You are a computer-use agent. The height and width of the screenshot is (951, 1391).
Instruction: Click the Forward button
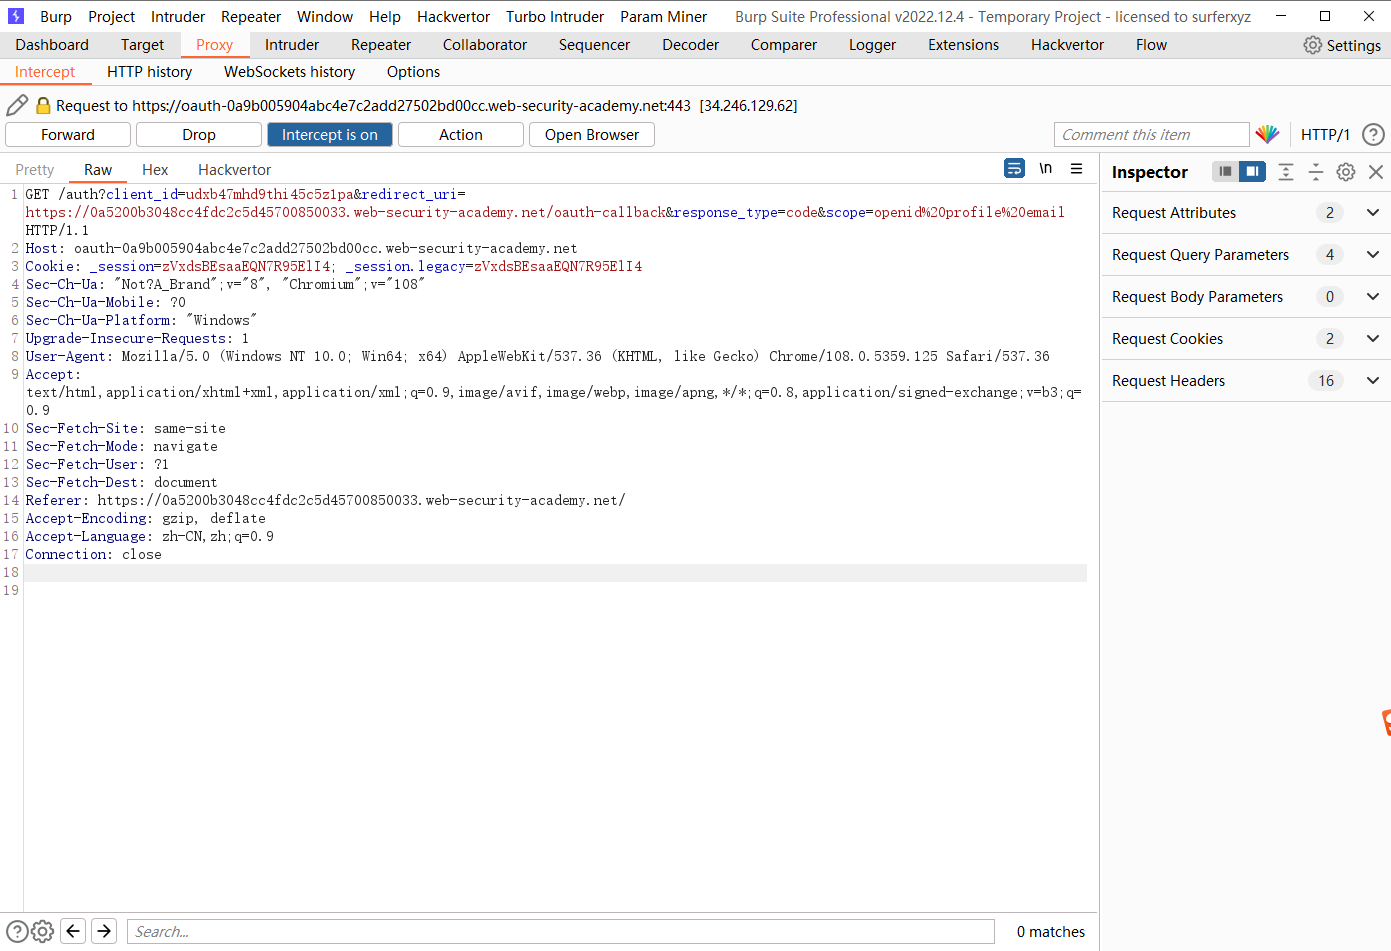pos(67,134)
